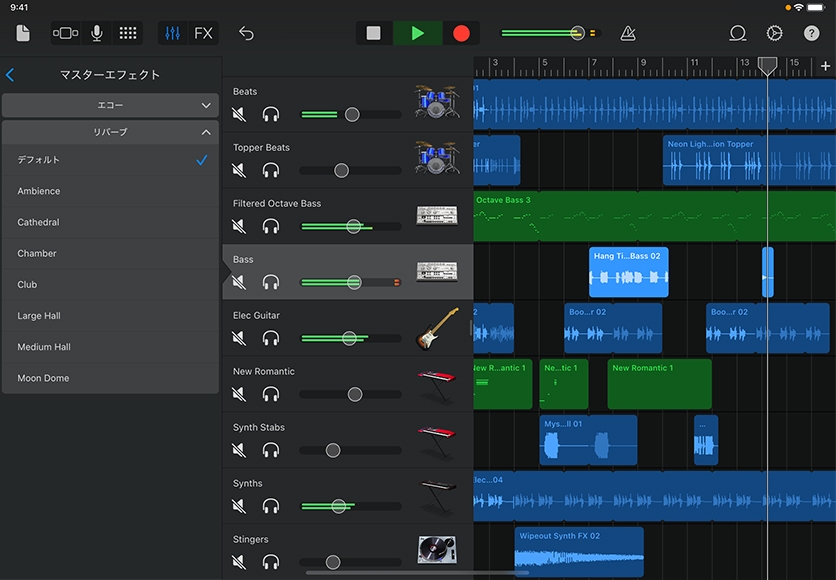Toggle the metronome icon
836x580 pixels.
pos(627,33)
